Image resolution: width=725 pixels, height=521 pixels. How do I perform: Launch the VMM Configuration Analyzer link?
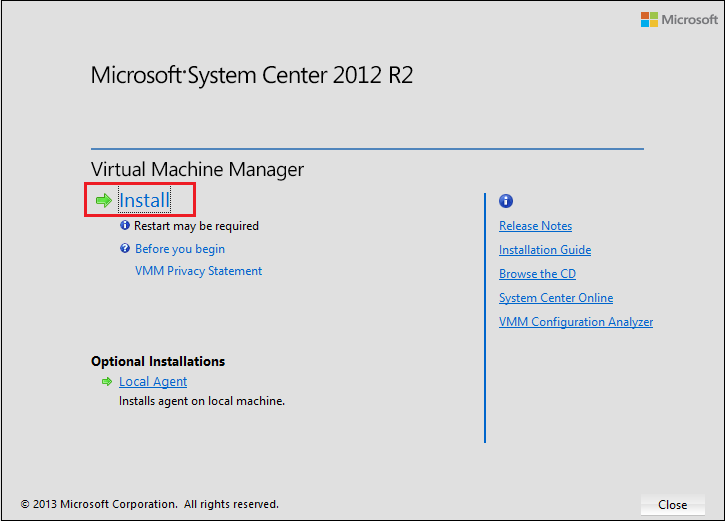(576, 322)
